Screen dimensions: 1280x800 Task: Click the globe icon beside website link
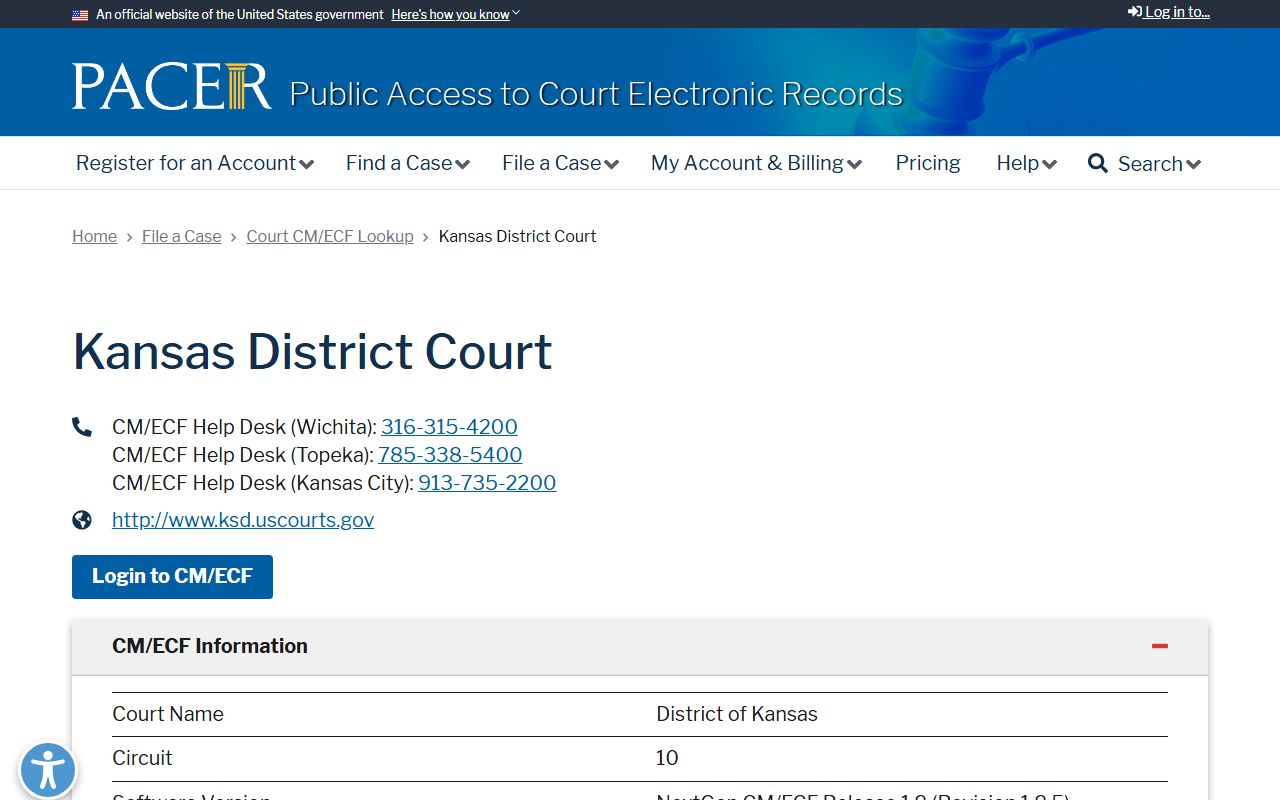coord(82,520)
